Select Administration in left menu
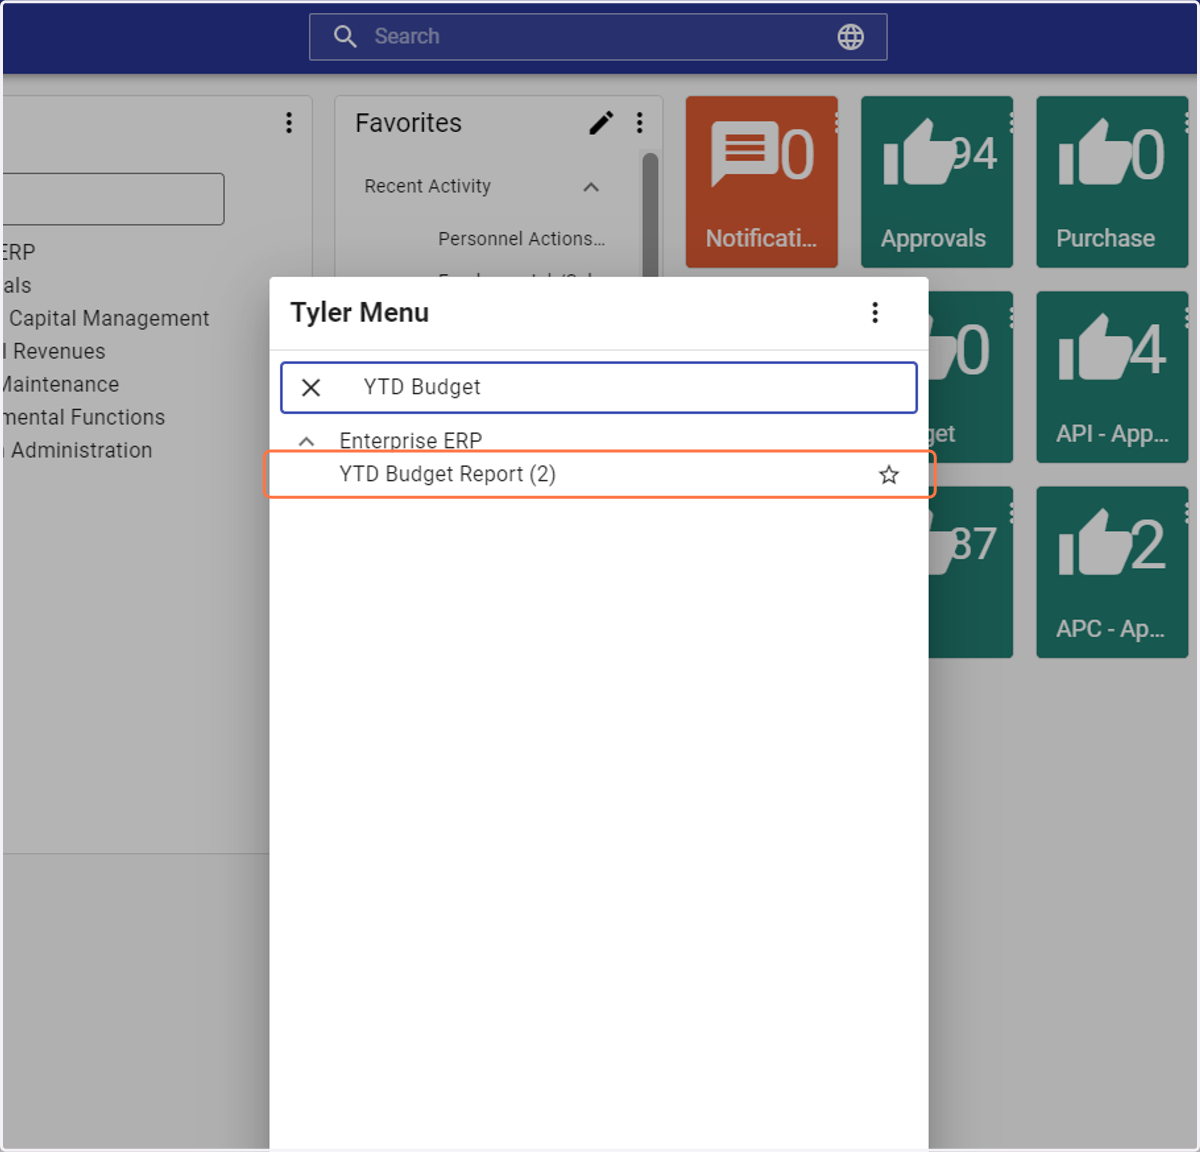1200x1152 pixels. 82,451
